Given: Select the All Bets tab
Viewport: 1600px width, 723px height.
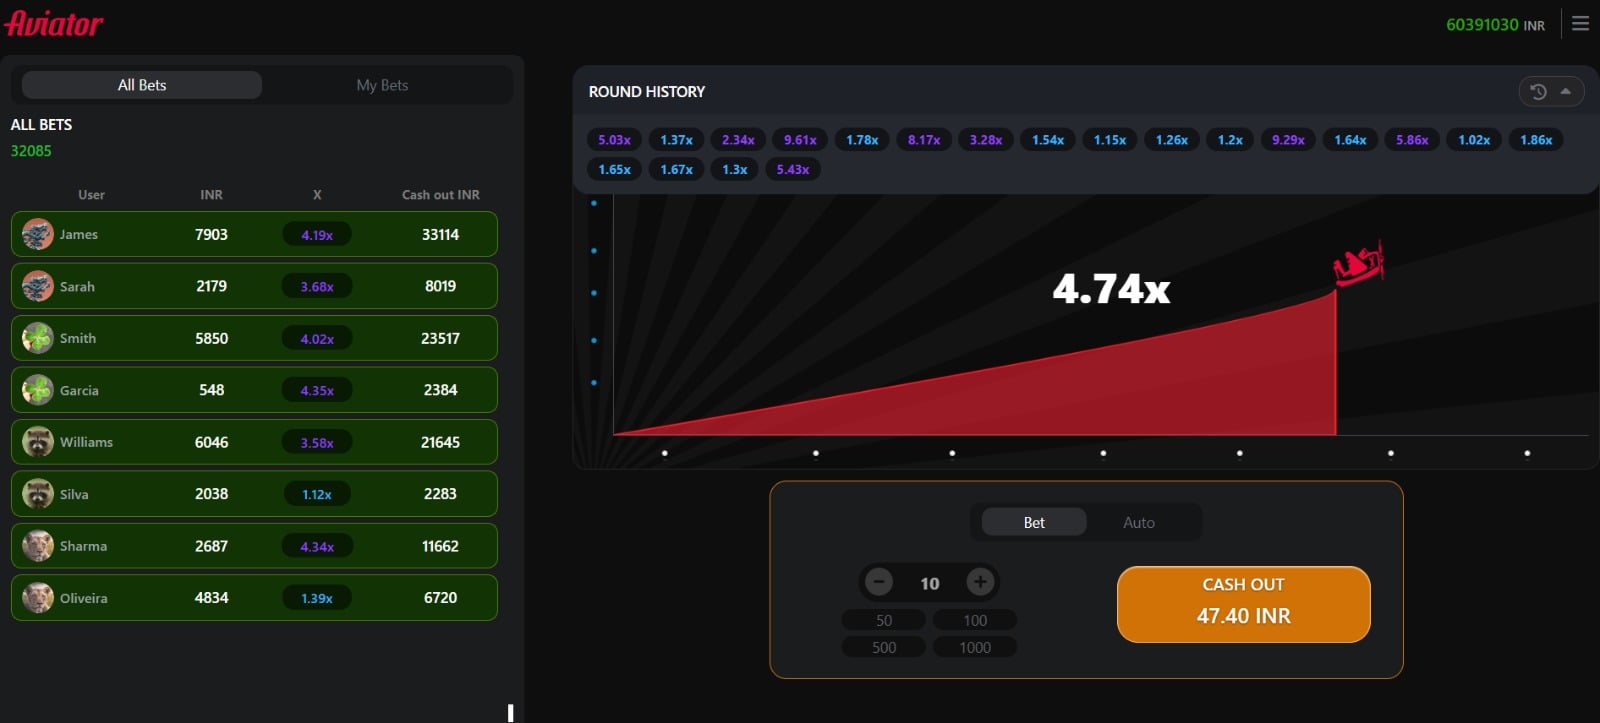Looking at the screenshot, I should 142,85.
